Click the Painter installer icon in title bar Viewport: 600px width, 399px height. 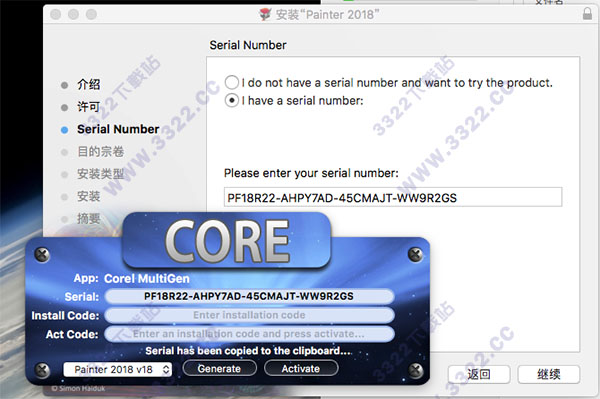265,15
